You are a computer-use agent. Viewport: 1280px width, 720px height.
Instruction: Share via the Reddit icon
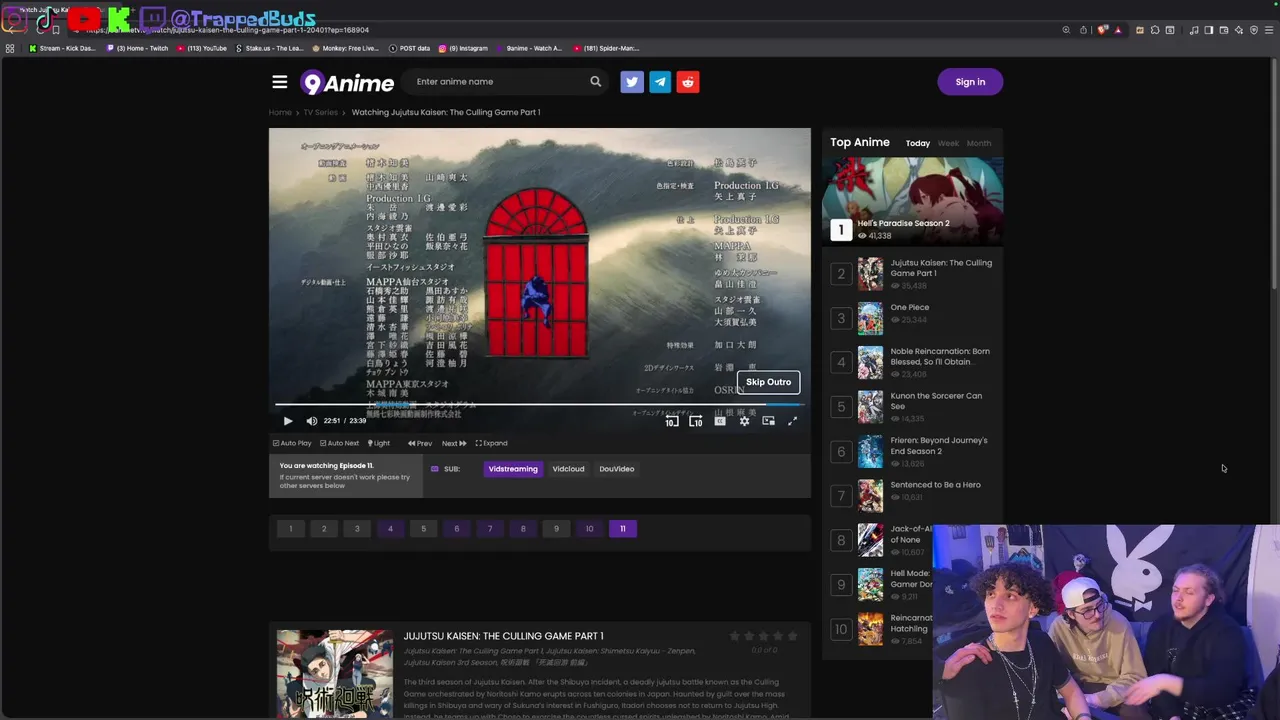click(688, 82)
